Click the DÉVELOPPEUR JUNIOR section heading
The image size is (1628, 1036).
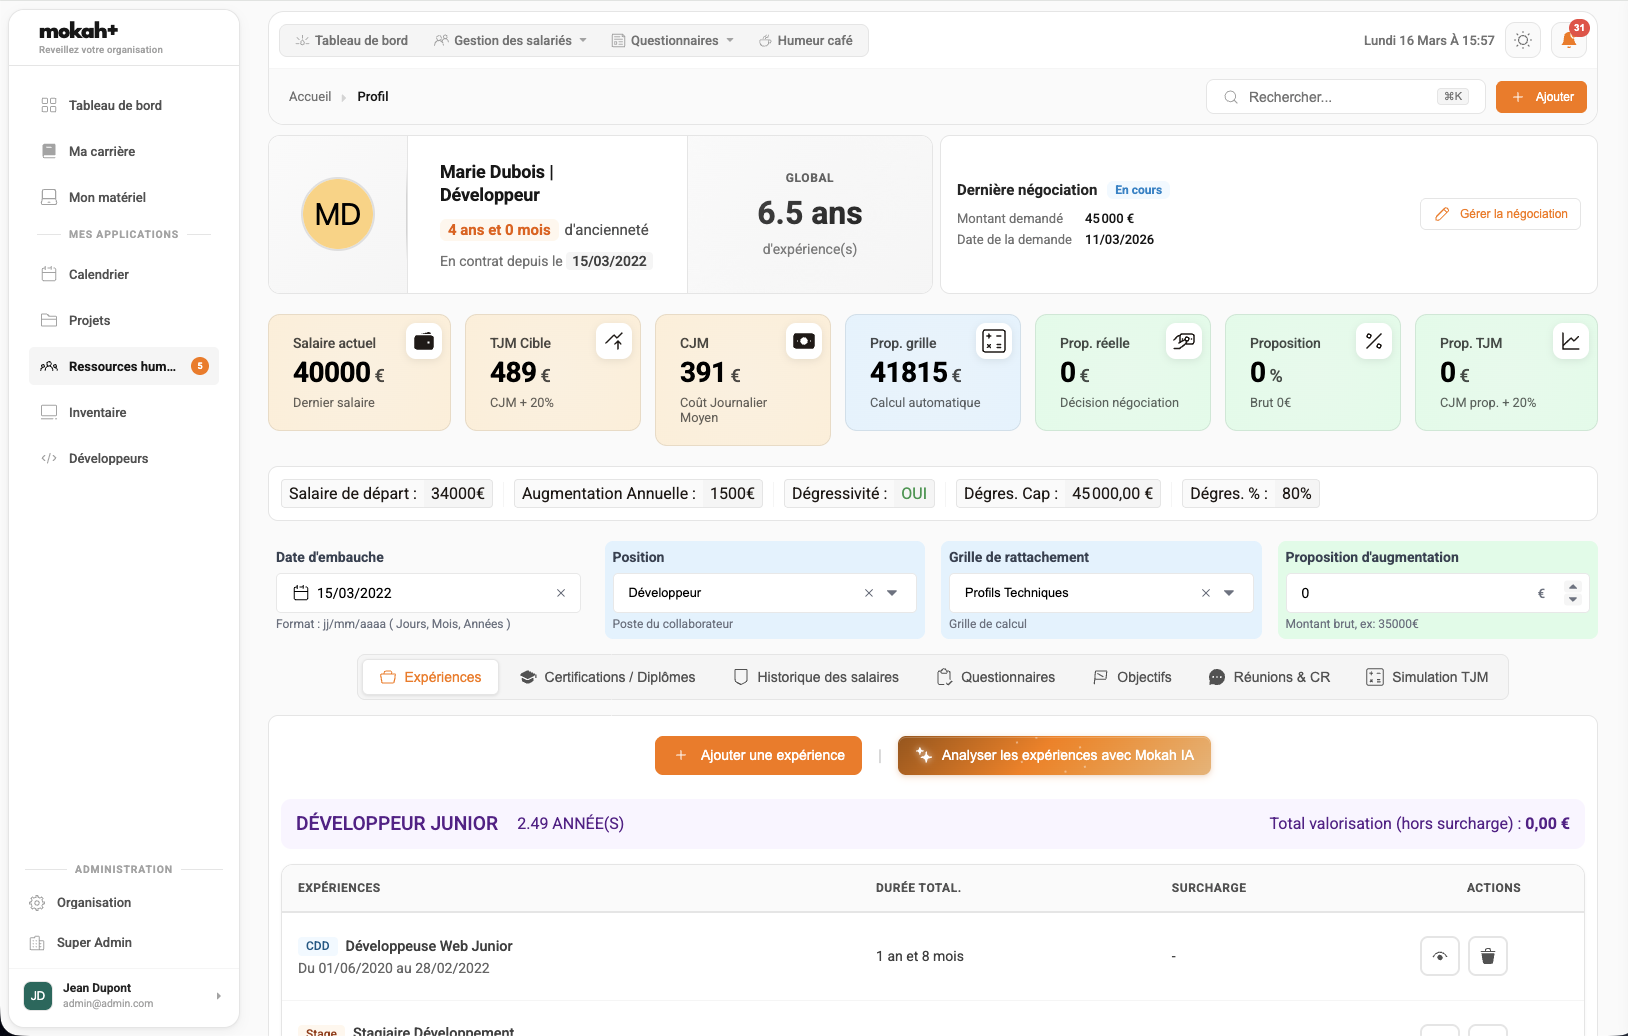pos(397,823)
